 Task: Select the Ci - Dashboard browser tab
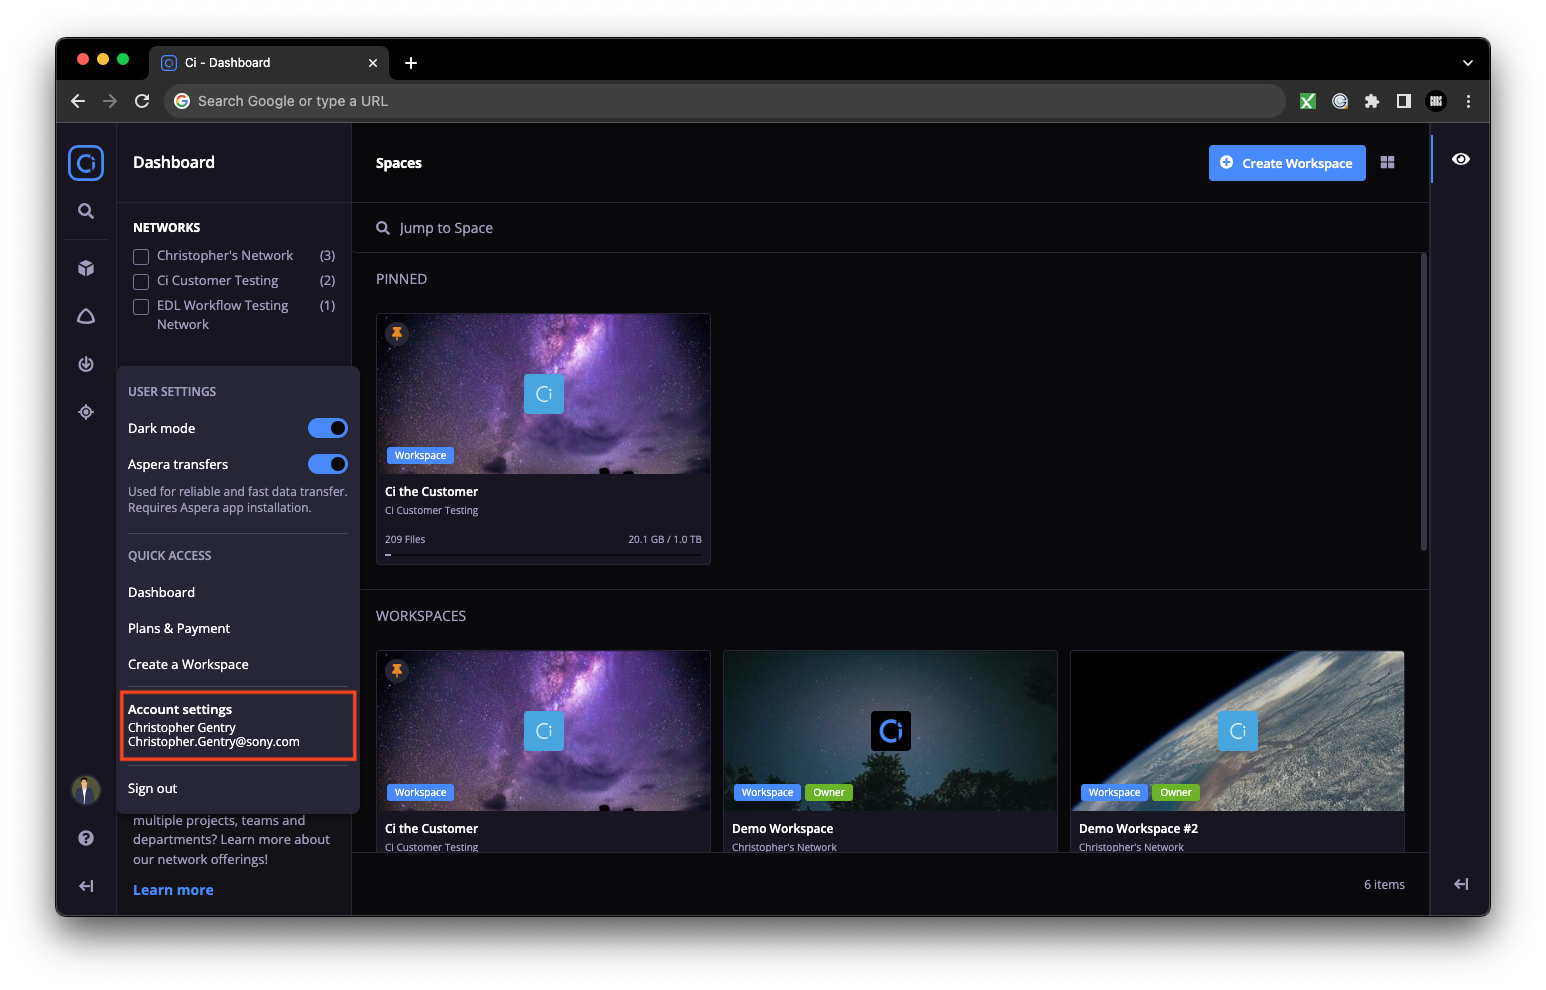pyautogui.click(x=270, y=63)
